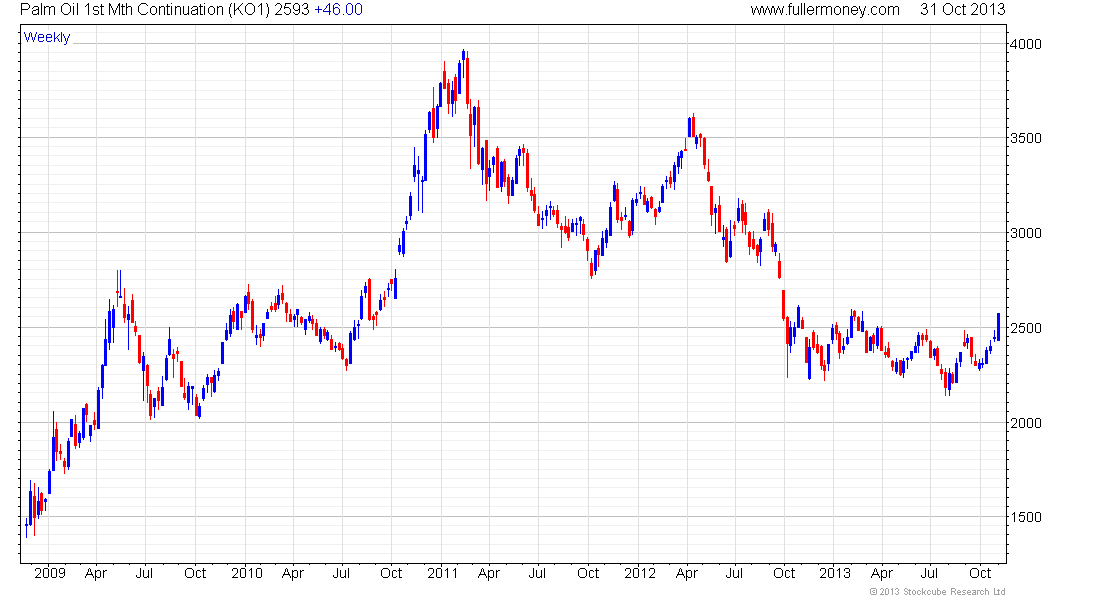Click the 2012 year axis label
Image resolution: width=1100 pixels, height=600 pixels.
[640, 573]
